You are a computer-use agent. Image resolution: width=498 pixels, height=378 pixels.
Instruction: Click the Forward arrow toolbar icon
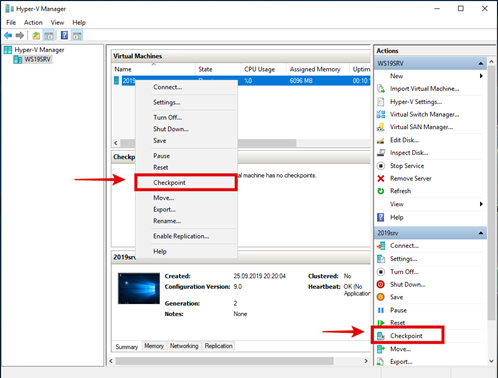[20, 35]
